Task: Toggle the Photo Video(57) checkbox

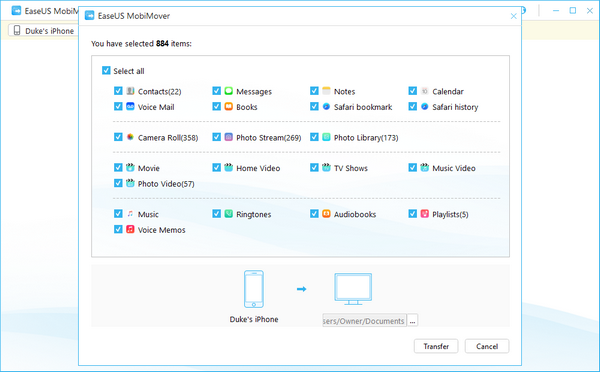Action: coord(118,183)
